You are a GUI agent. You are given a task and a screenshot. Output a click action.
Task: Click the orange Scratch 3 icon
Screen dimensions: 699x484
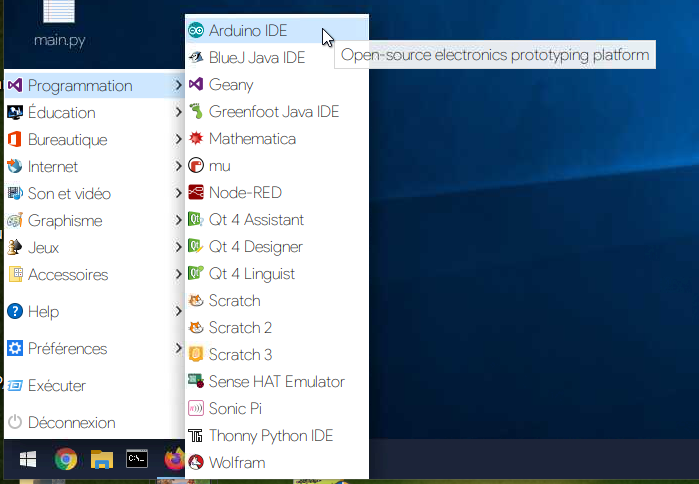point(196,354)
